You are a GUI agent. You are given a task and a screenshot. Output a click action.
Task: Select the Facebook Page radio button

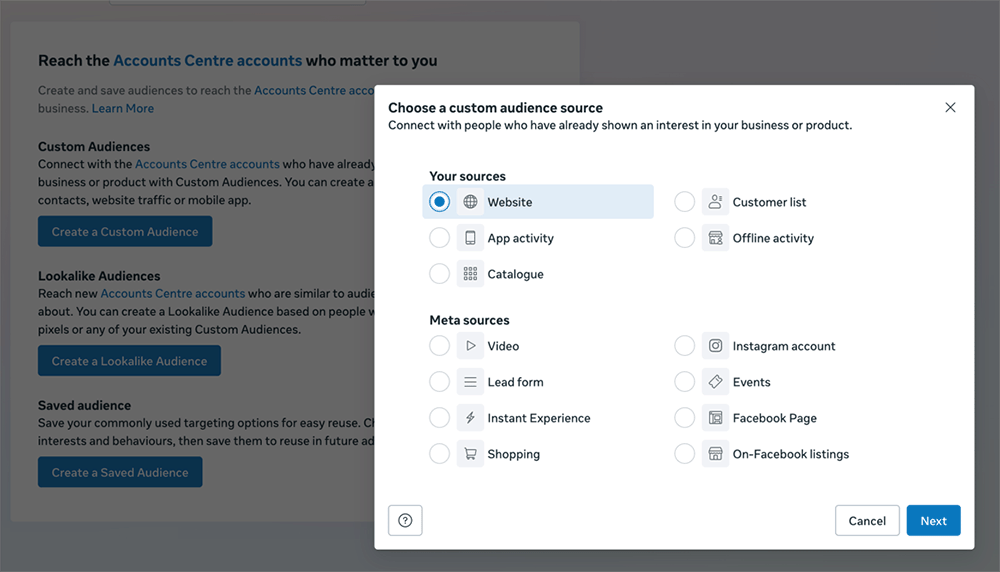684,418
